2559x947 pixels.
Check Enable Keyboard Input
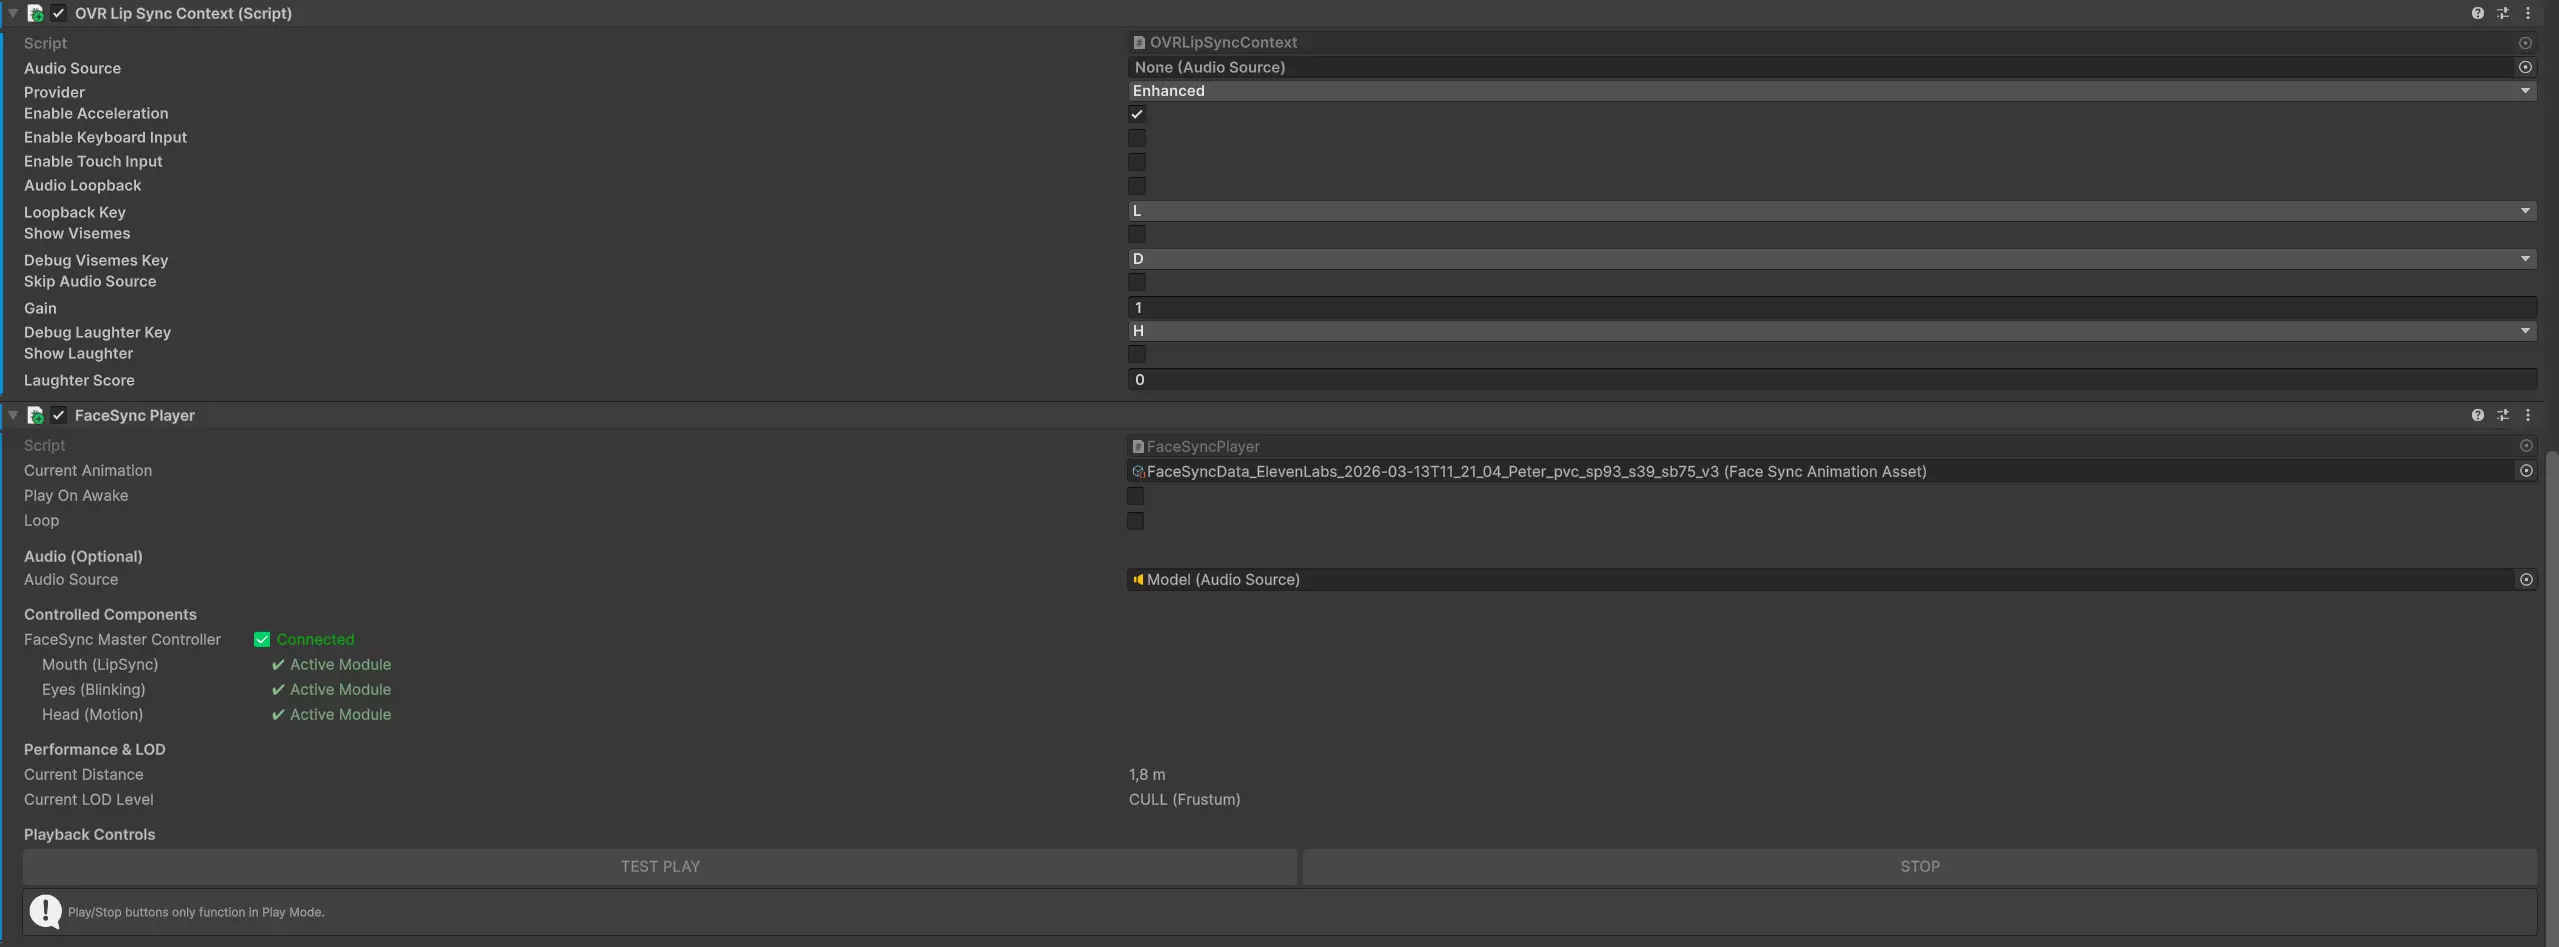point(1137,138)
